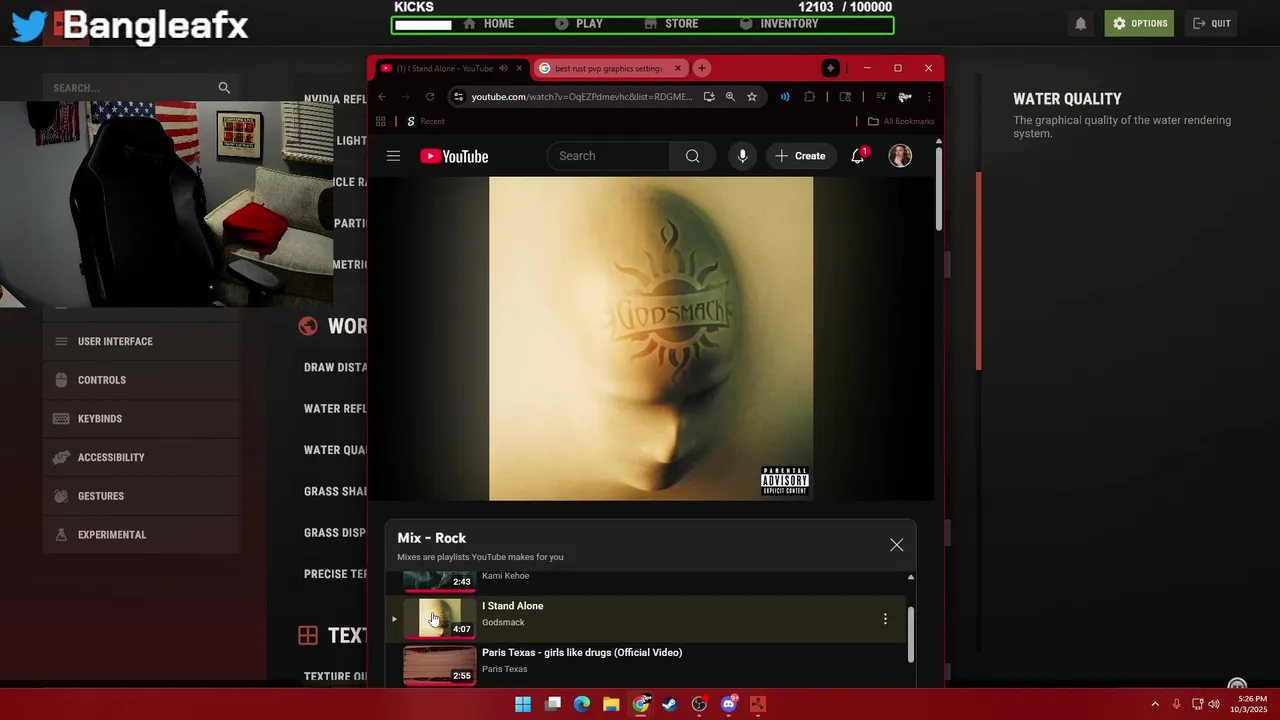Open the site information icon beside URL
Image resolution: width=1280 pixels, height=720 pixels.
click(458, 97)
